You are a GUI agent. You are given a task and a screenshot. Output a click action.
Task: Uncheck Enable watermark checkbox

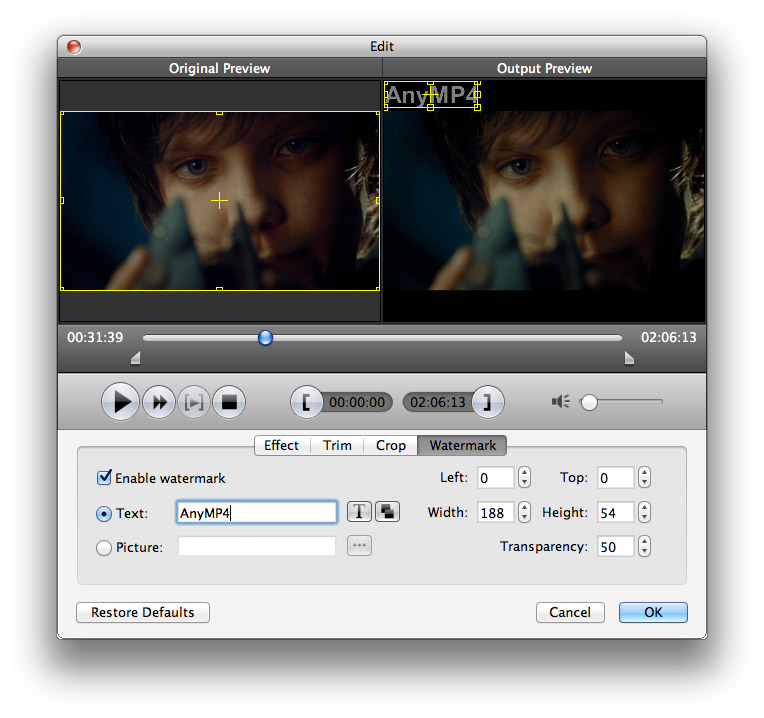click(x=104, y=478)
